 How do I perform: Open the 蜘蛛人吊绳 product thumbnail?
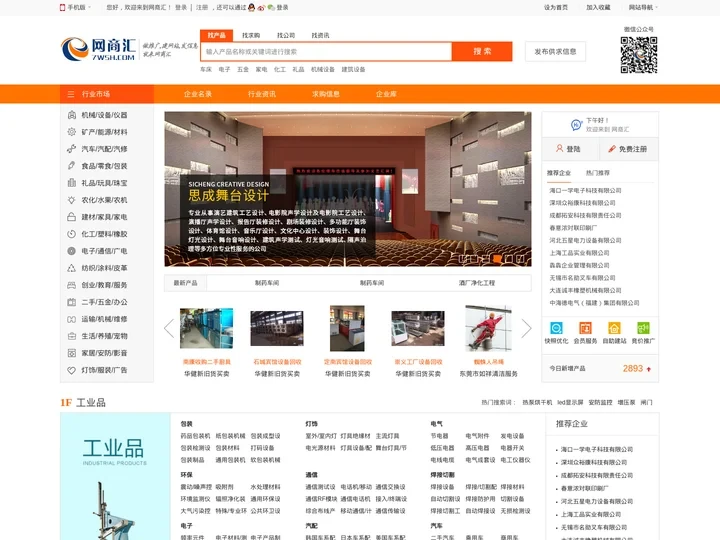click(x=488, y=328)
